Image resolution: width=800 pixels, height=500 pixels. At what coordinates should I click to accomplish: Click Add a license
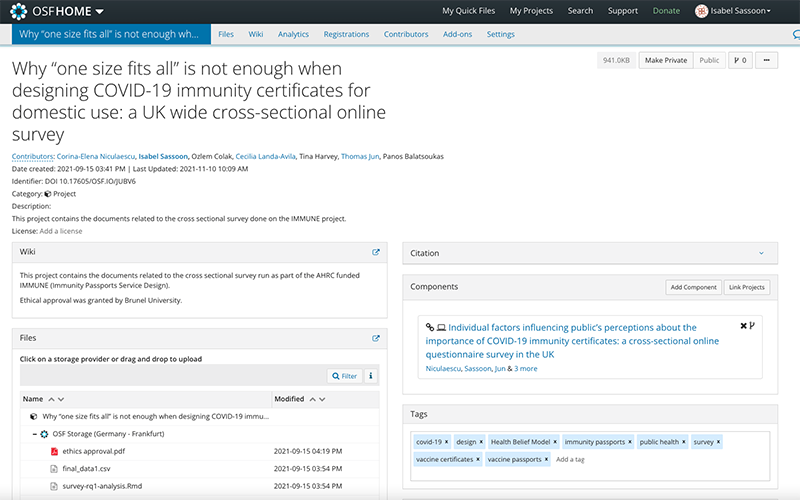tap(61, 231)
